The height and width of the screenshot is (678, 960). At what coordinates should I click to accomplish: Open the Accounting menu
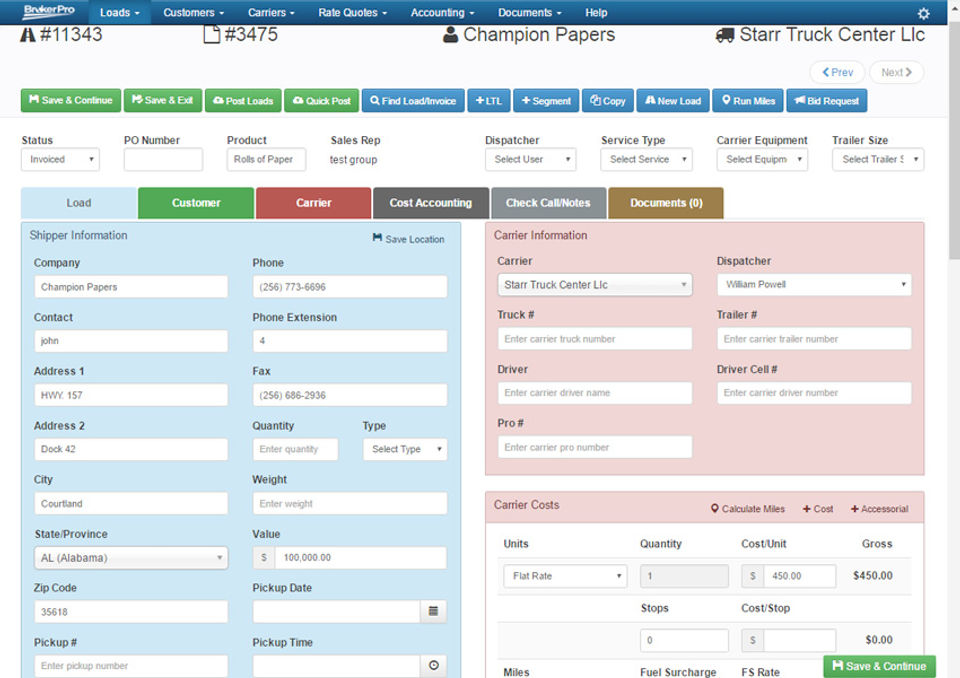[442, 12]
